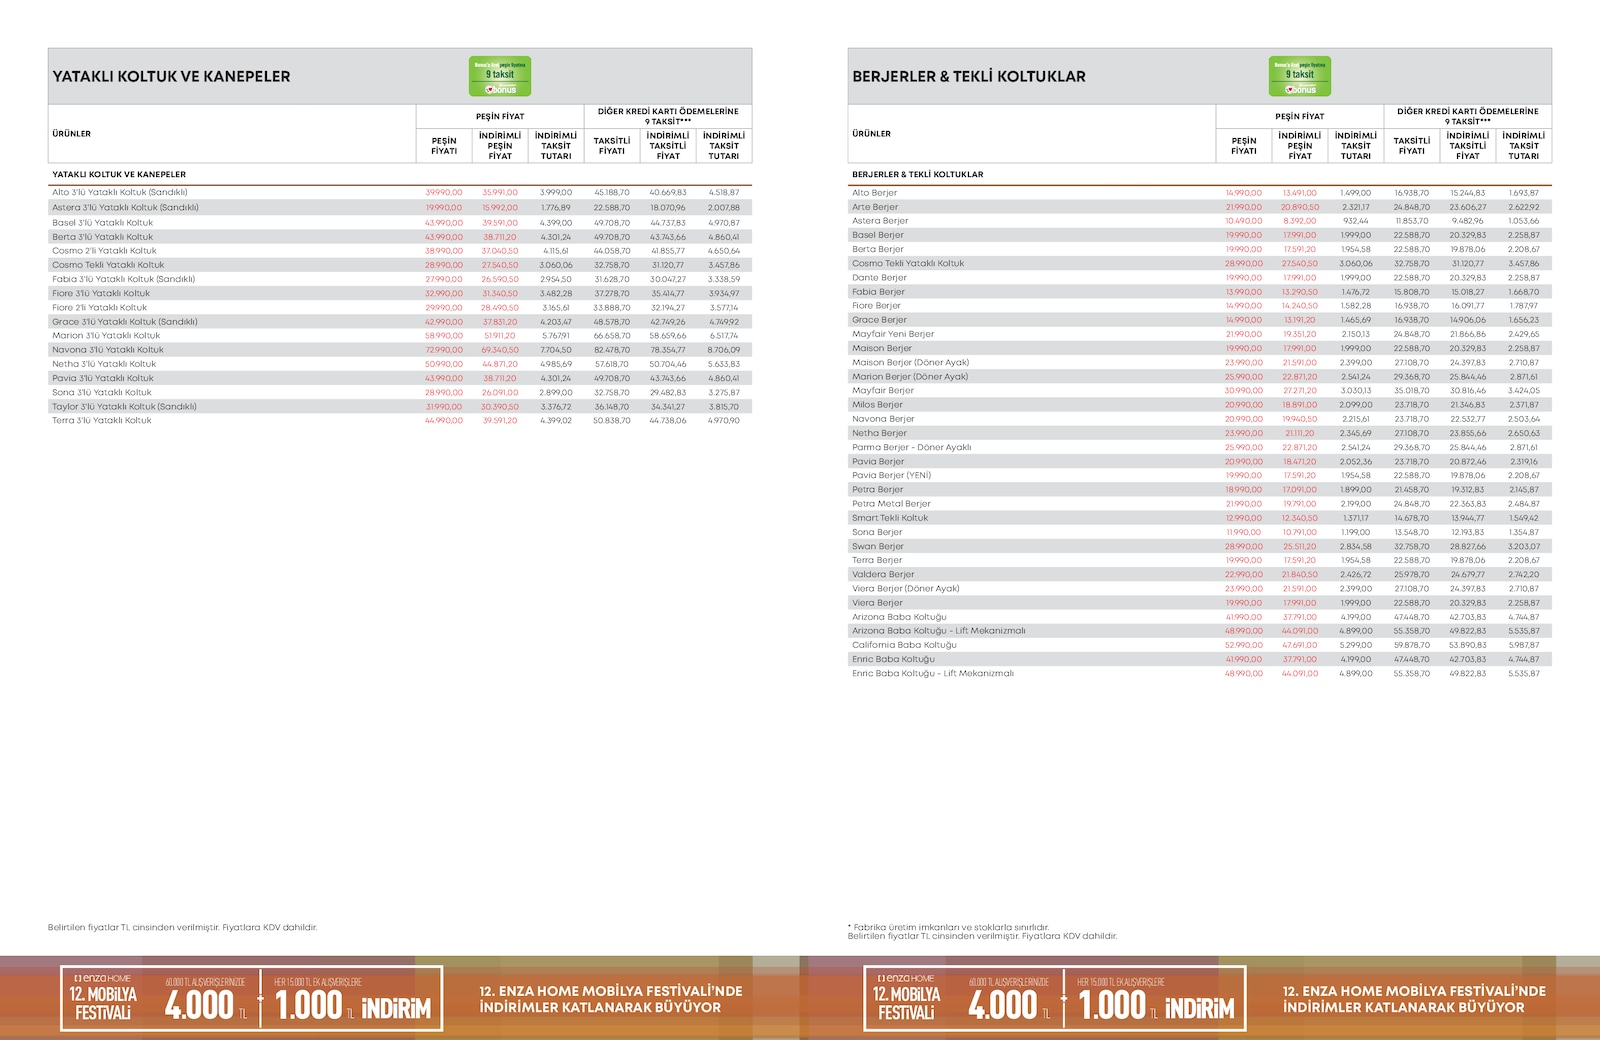
Task: Click the 12. Mobilya Festivali logo in the left banner
Action: (103, 999)
